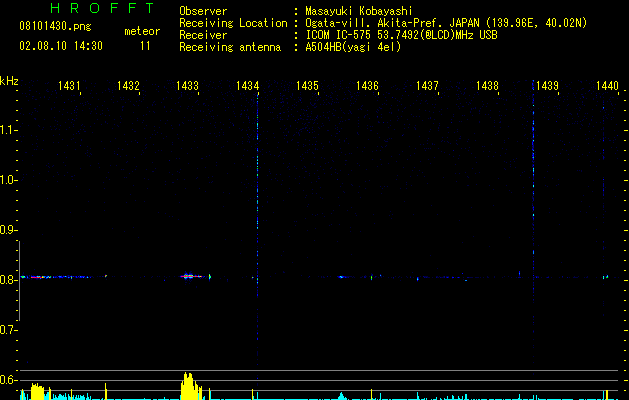Viewport: 629px width, 400px height.
Task: Click time axis marker 1434
Action: coord(248,86)
